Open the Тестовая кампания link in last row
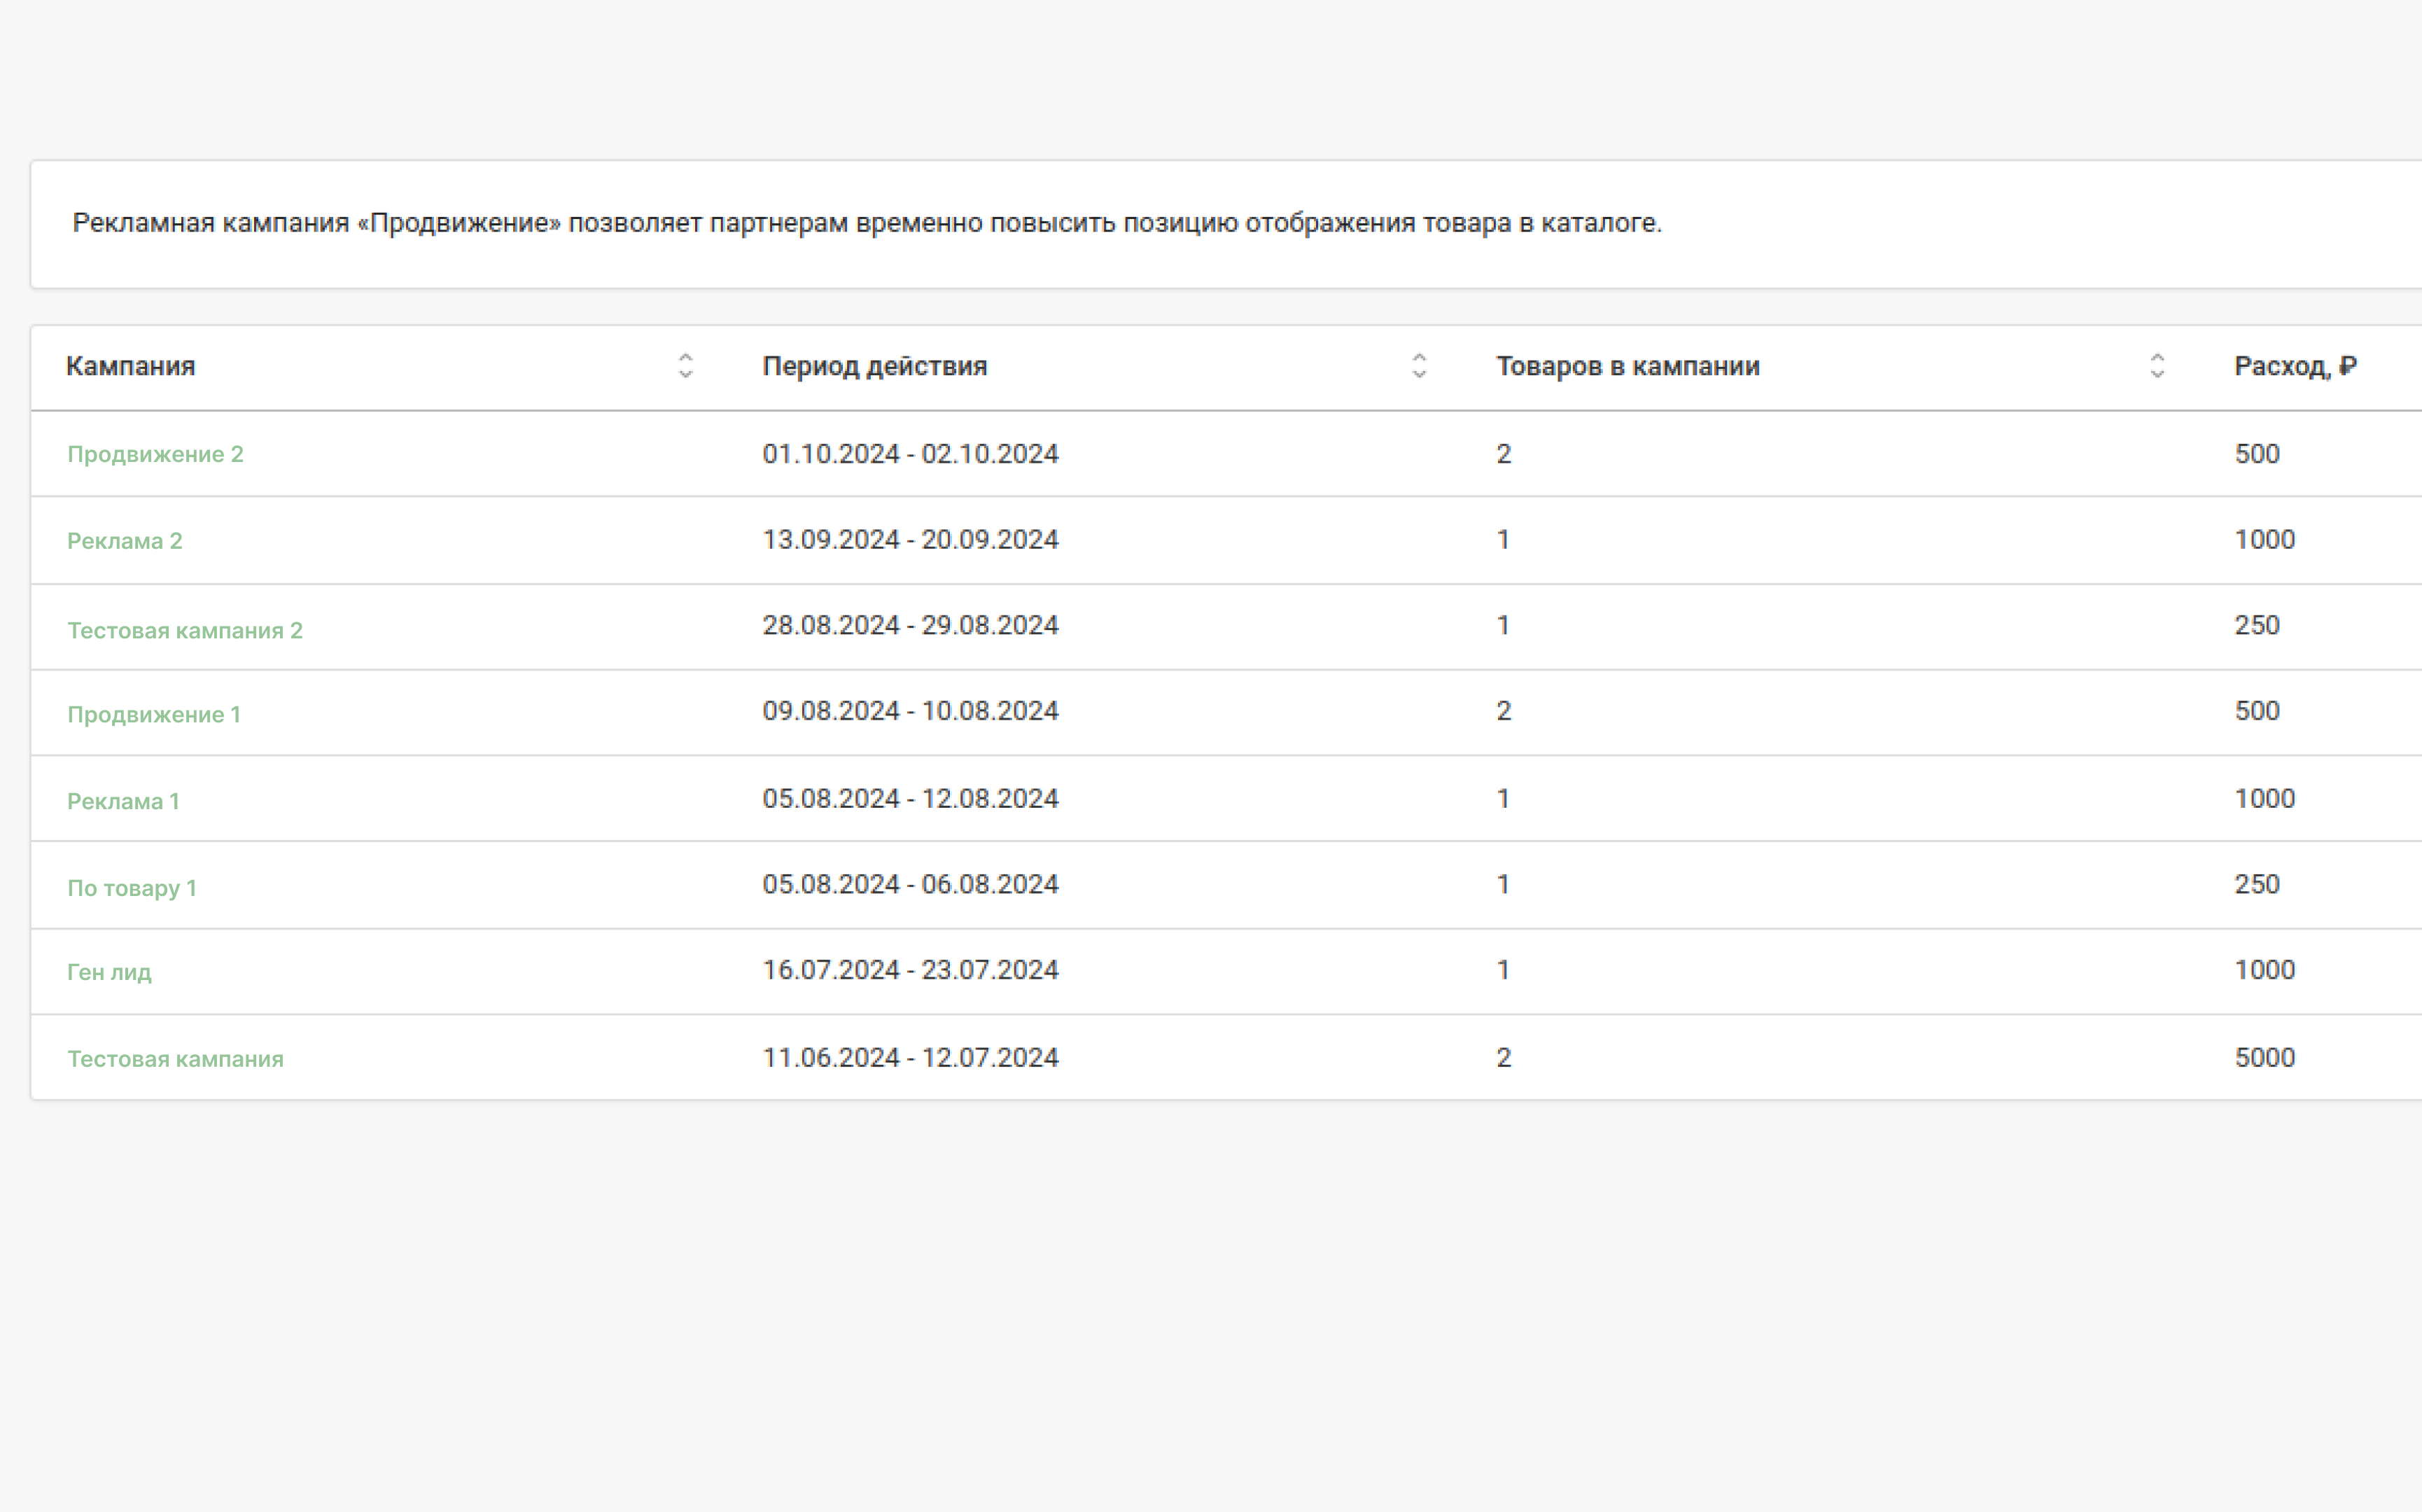Screen dimensions: 2422x1512 click(175, 1059)
